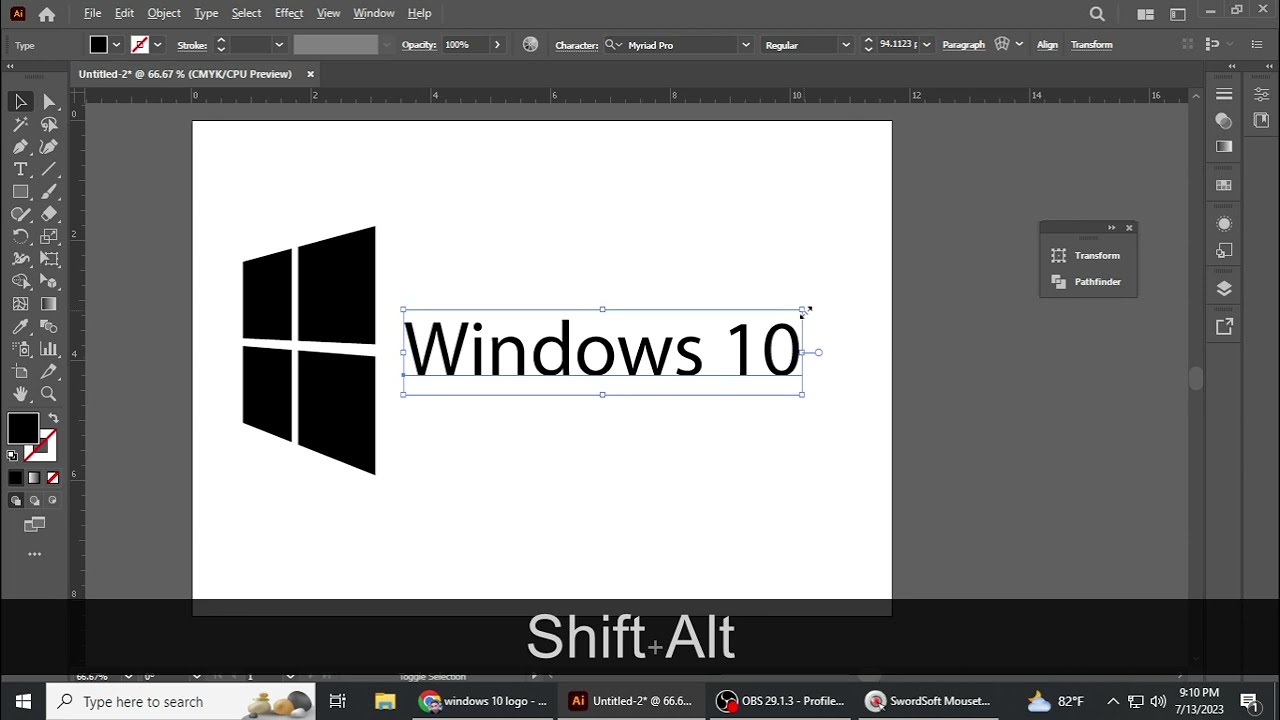Screen dimensions: 1280x720
Task: Swap fill and stroke colors
Action: 53,418
